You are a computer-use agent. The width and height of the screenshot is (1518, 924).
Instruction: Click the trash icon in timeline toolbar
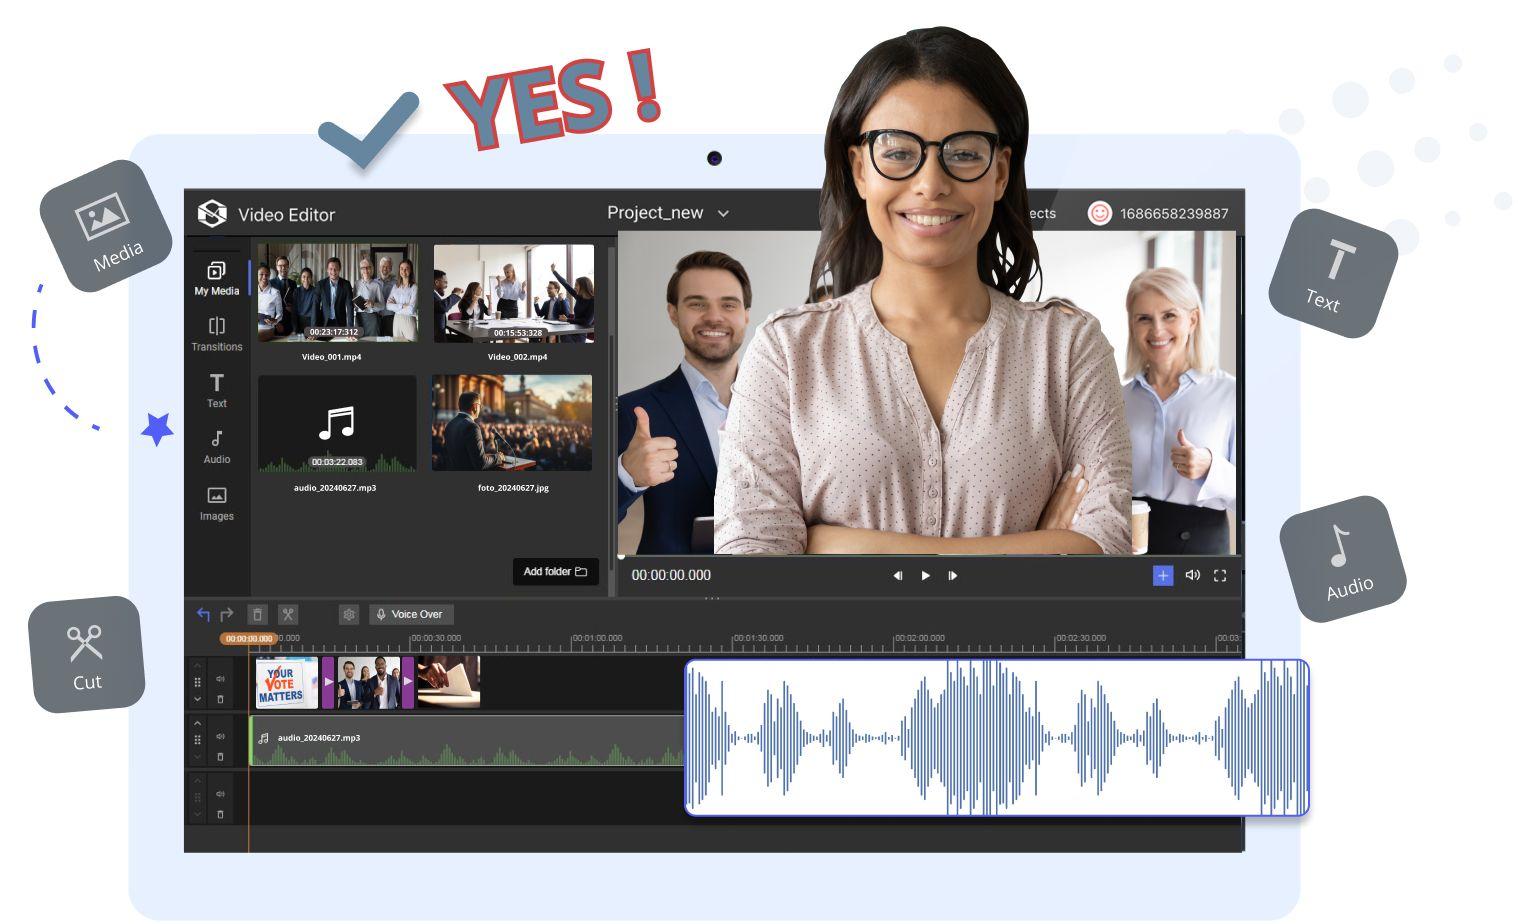257,615
